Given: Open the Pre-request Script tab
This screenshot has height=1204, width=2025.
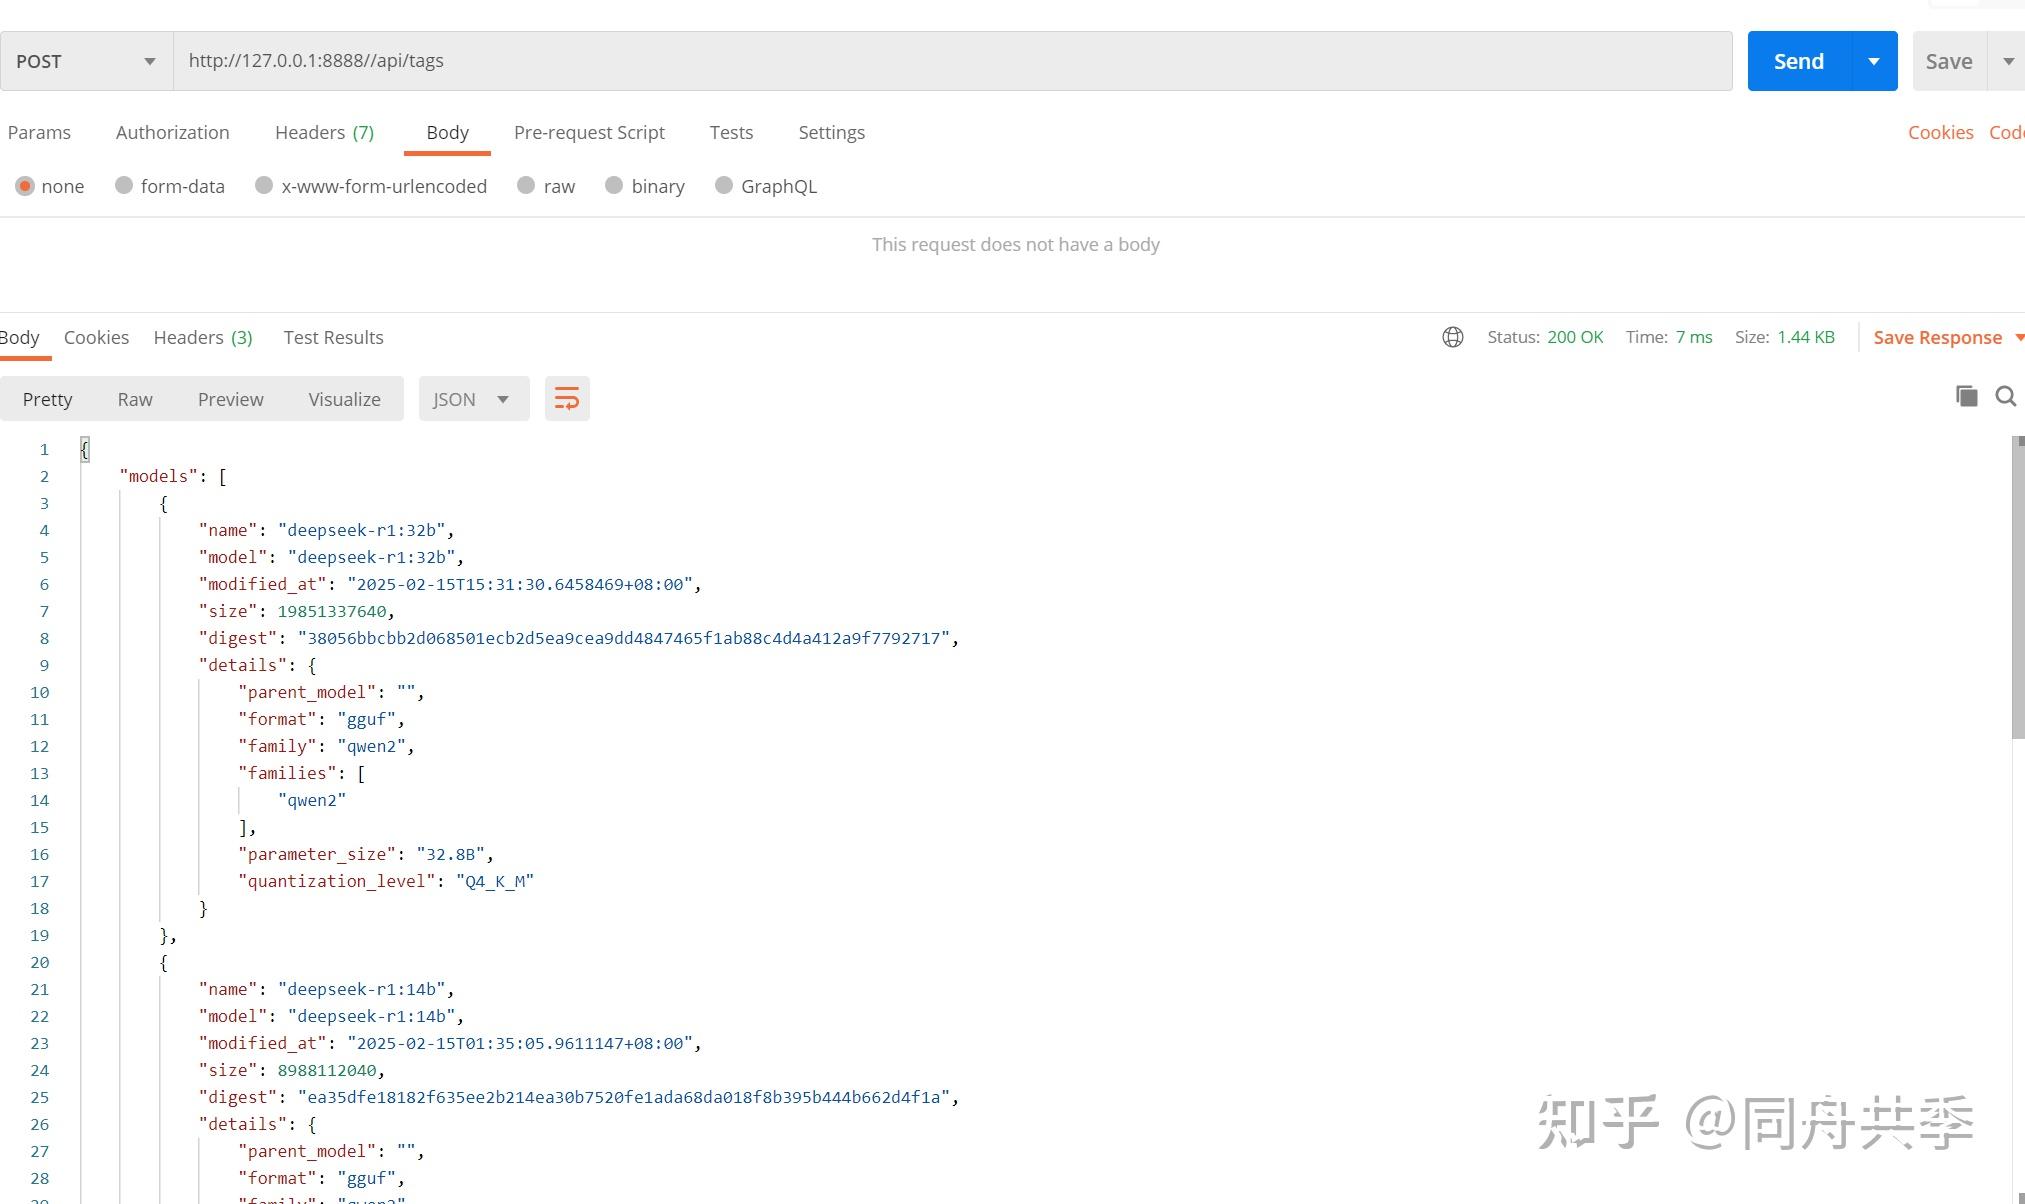Looking at the screenshot, I should (589, 132).
